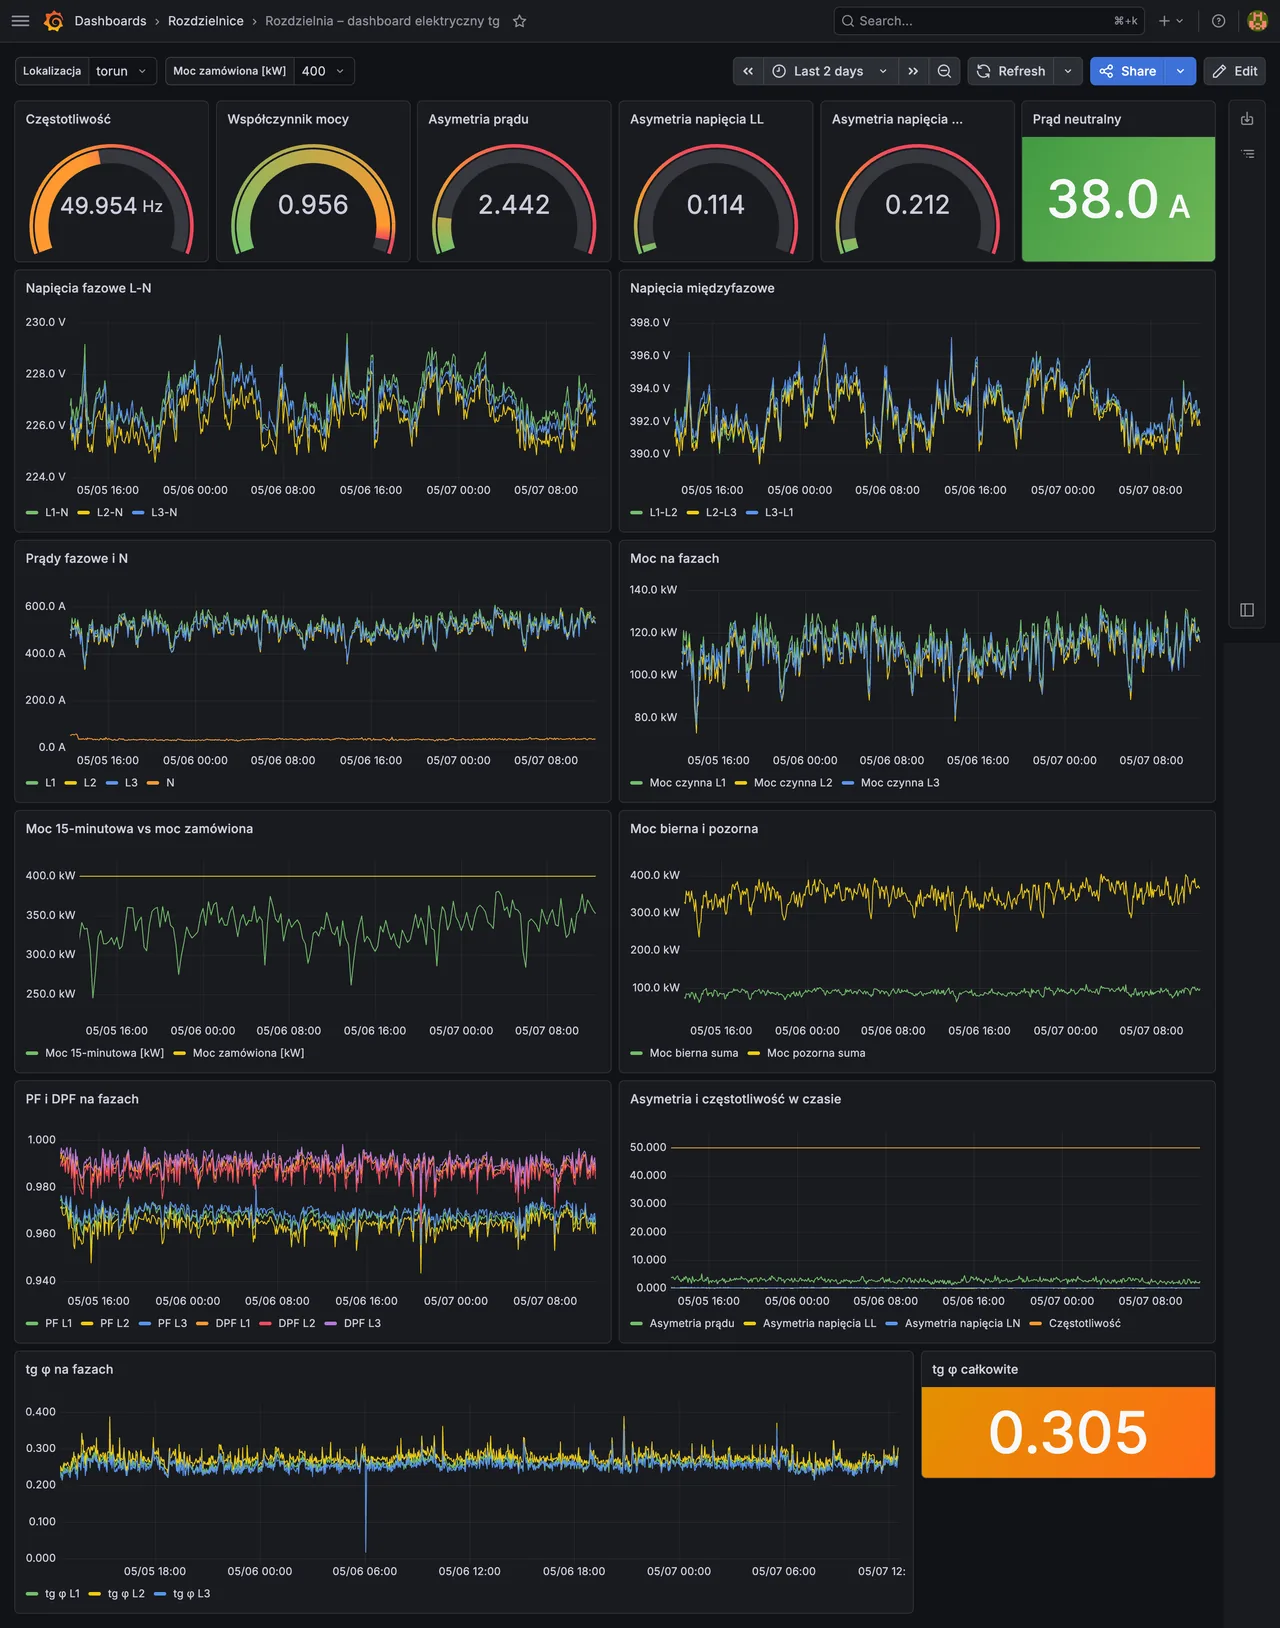The width and height of the screenshot is (1280, 1628).
Task: Click the Prądy fazowe i N panel title
Action: [x=77, y=558]
